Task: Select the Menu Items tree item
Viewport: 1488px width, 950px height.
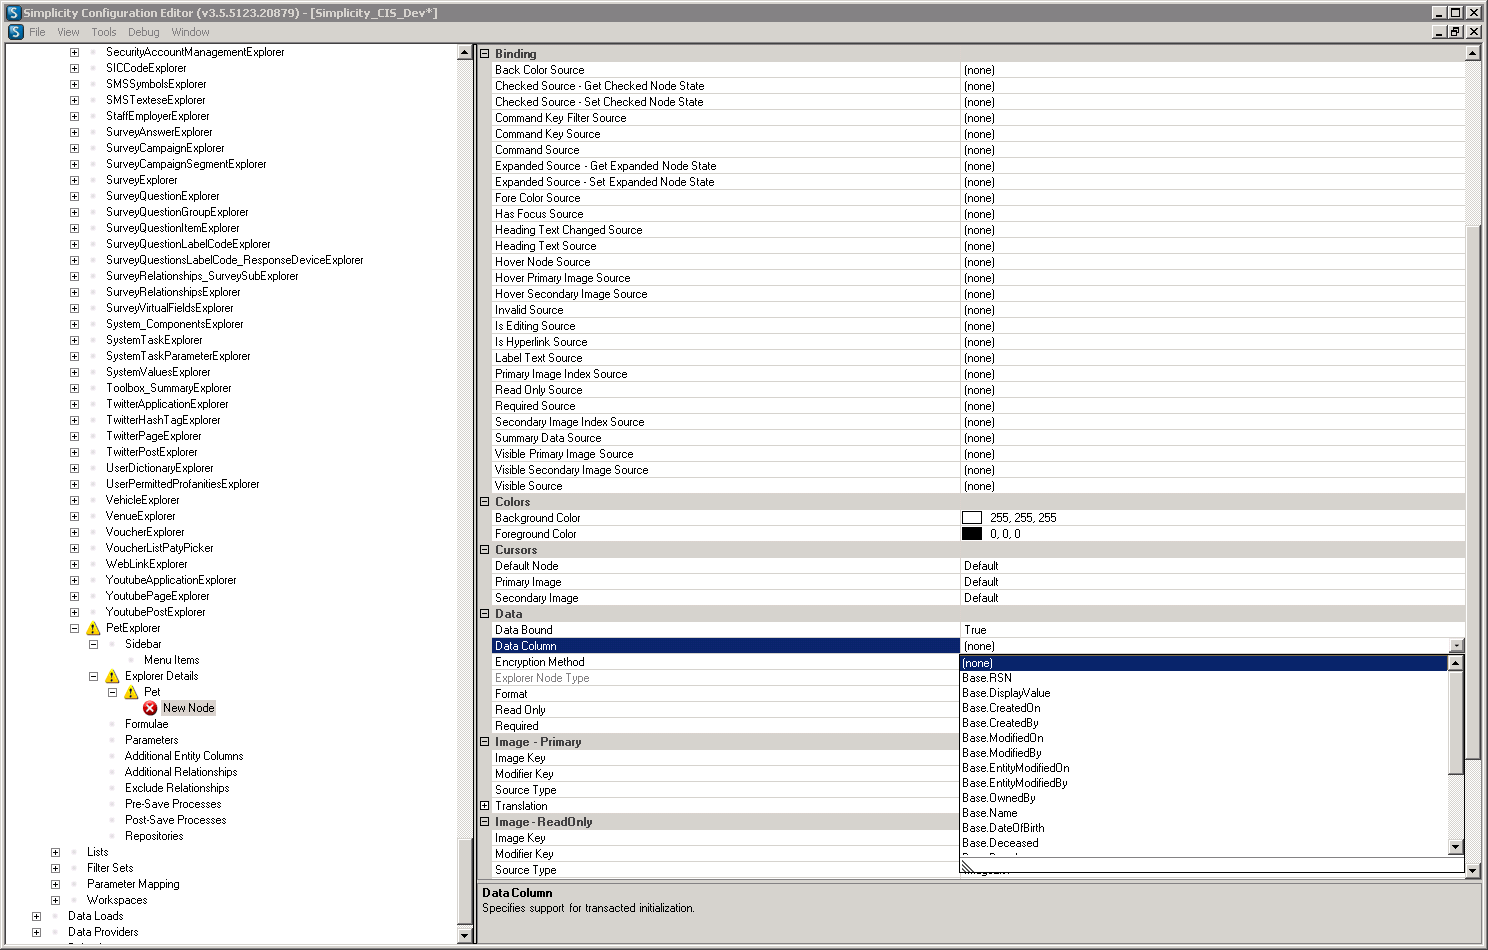Action: [171, 660]
